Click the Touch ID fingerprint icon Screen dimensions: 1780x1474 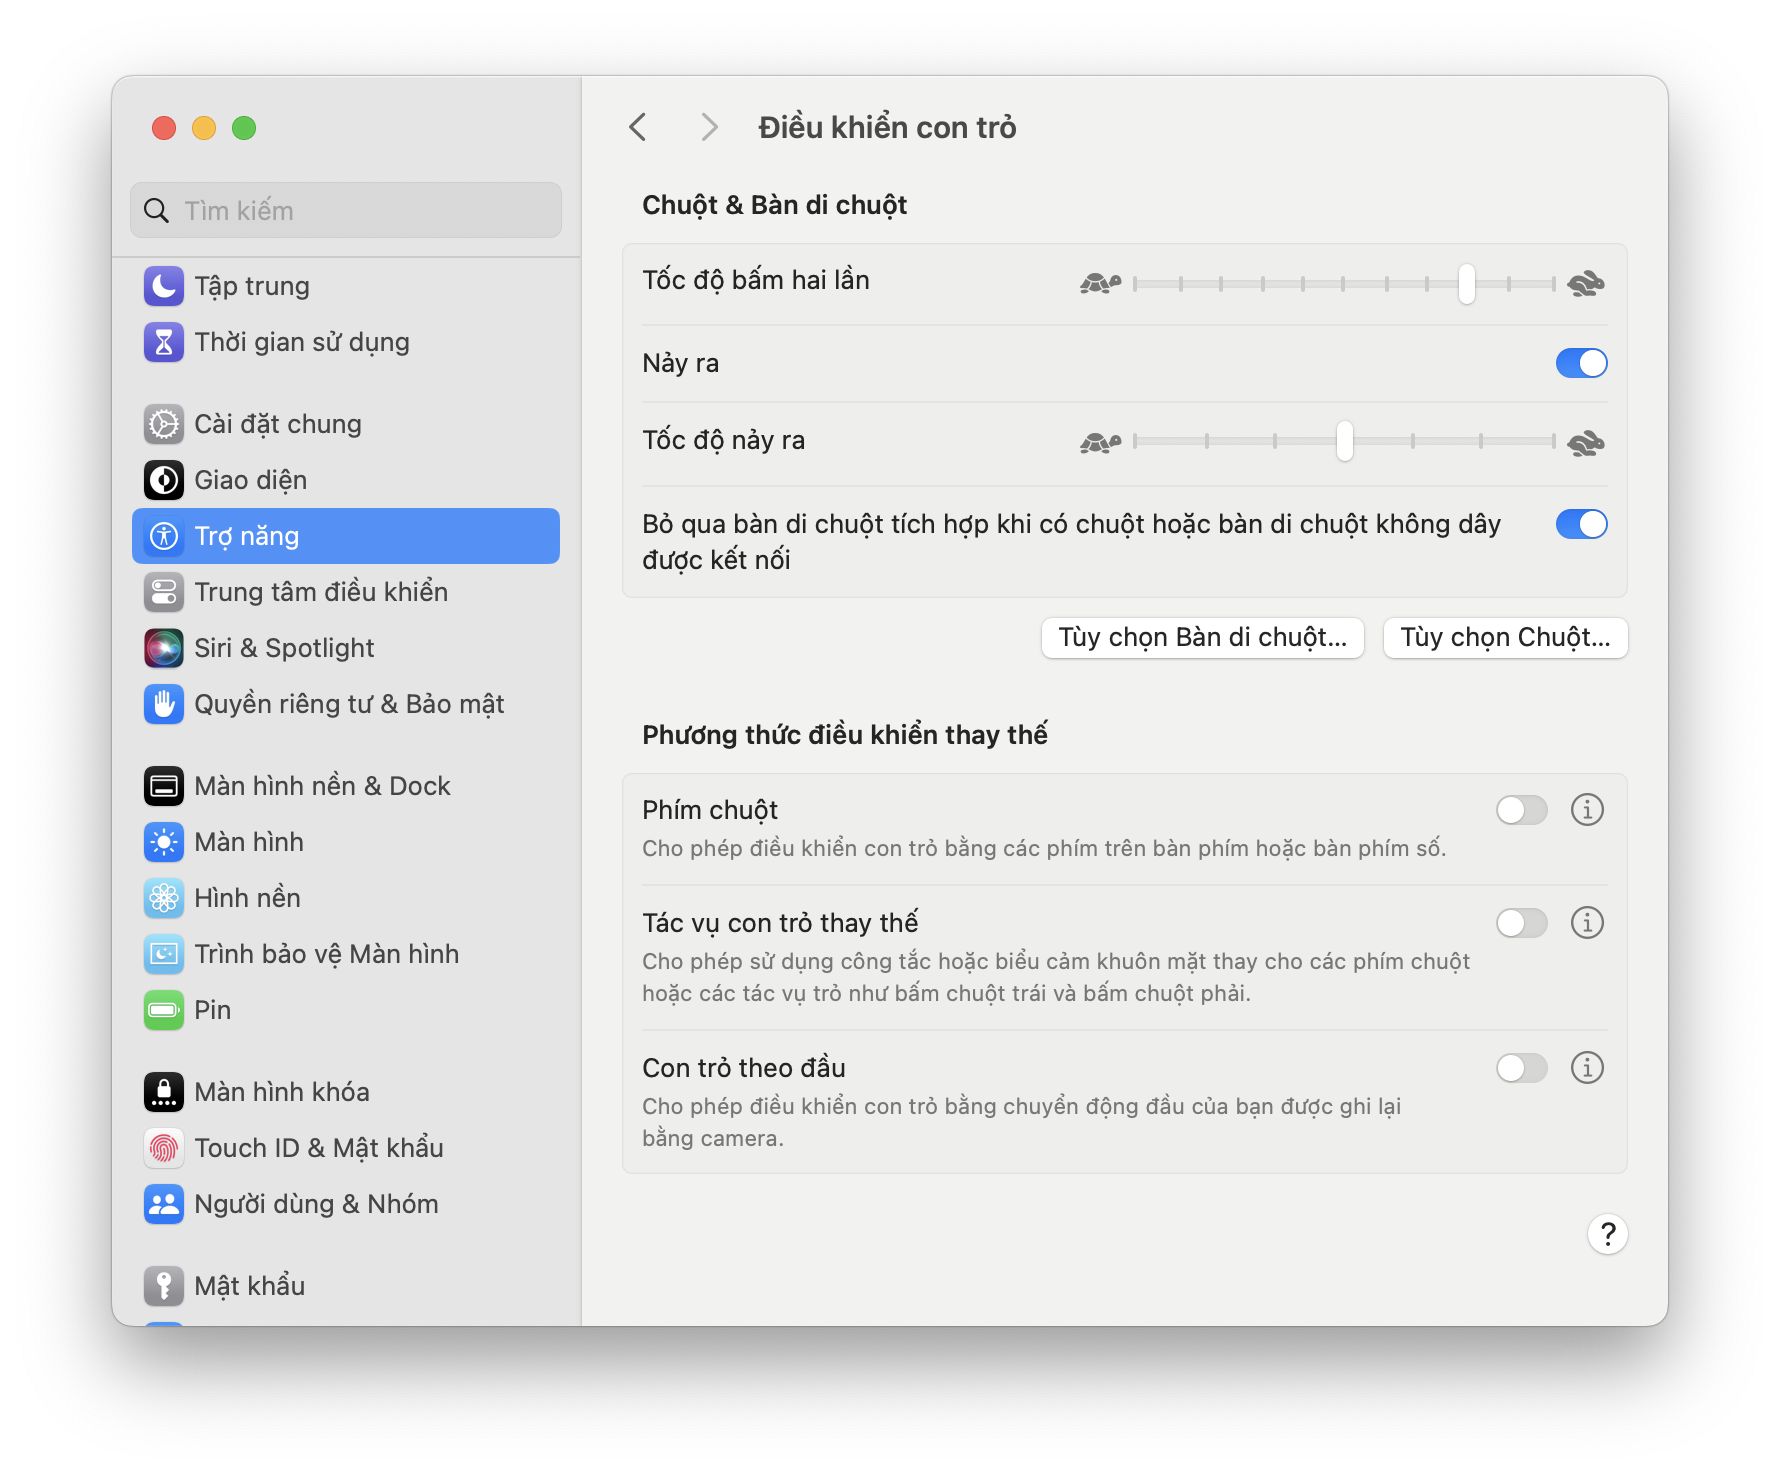coord(164,1148)
